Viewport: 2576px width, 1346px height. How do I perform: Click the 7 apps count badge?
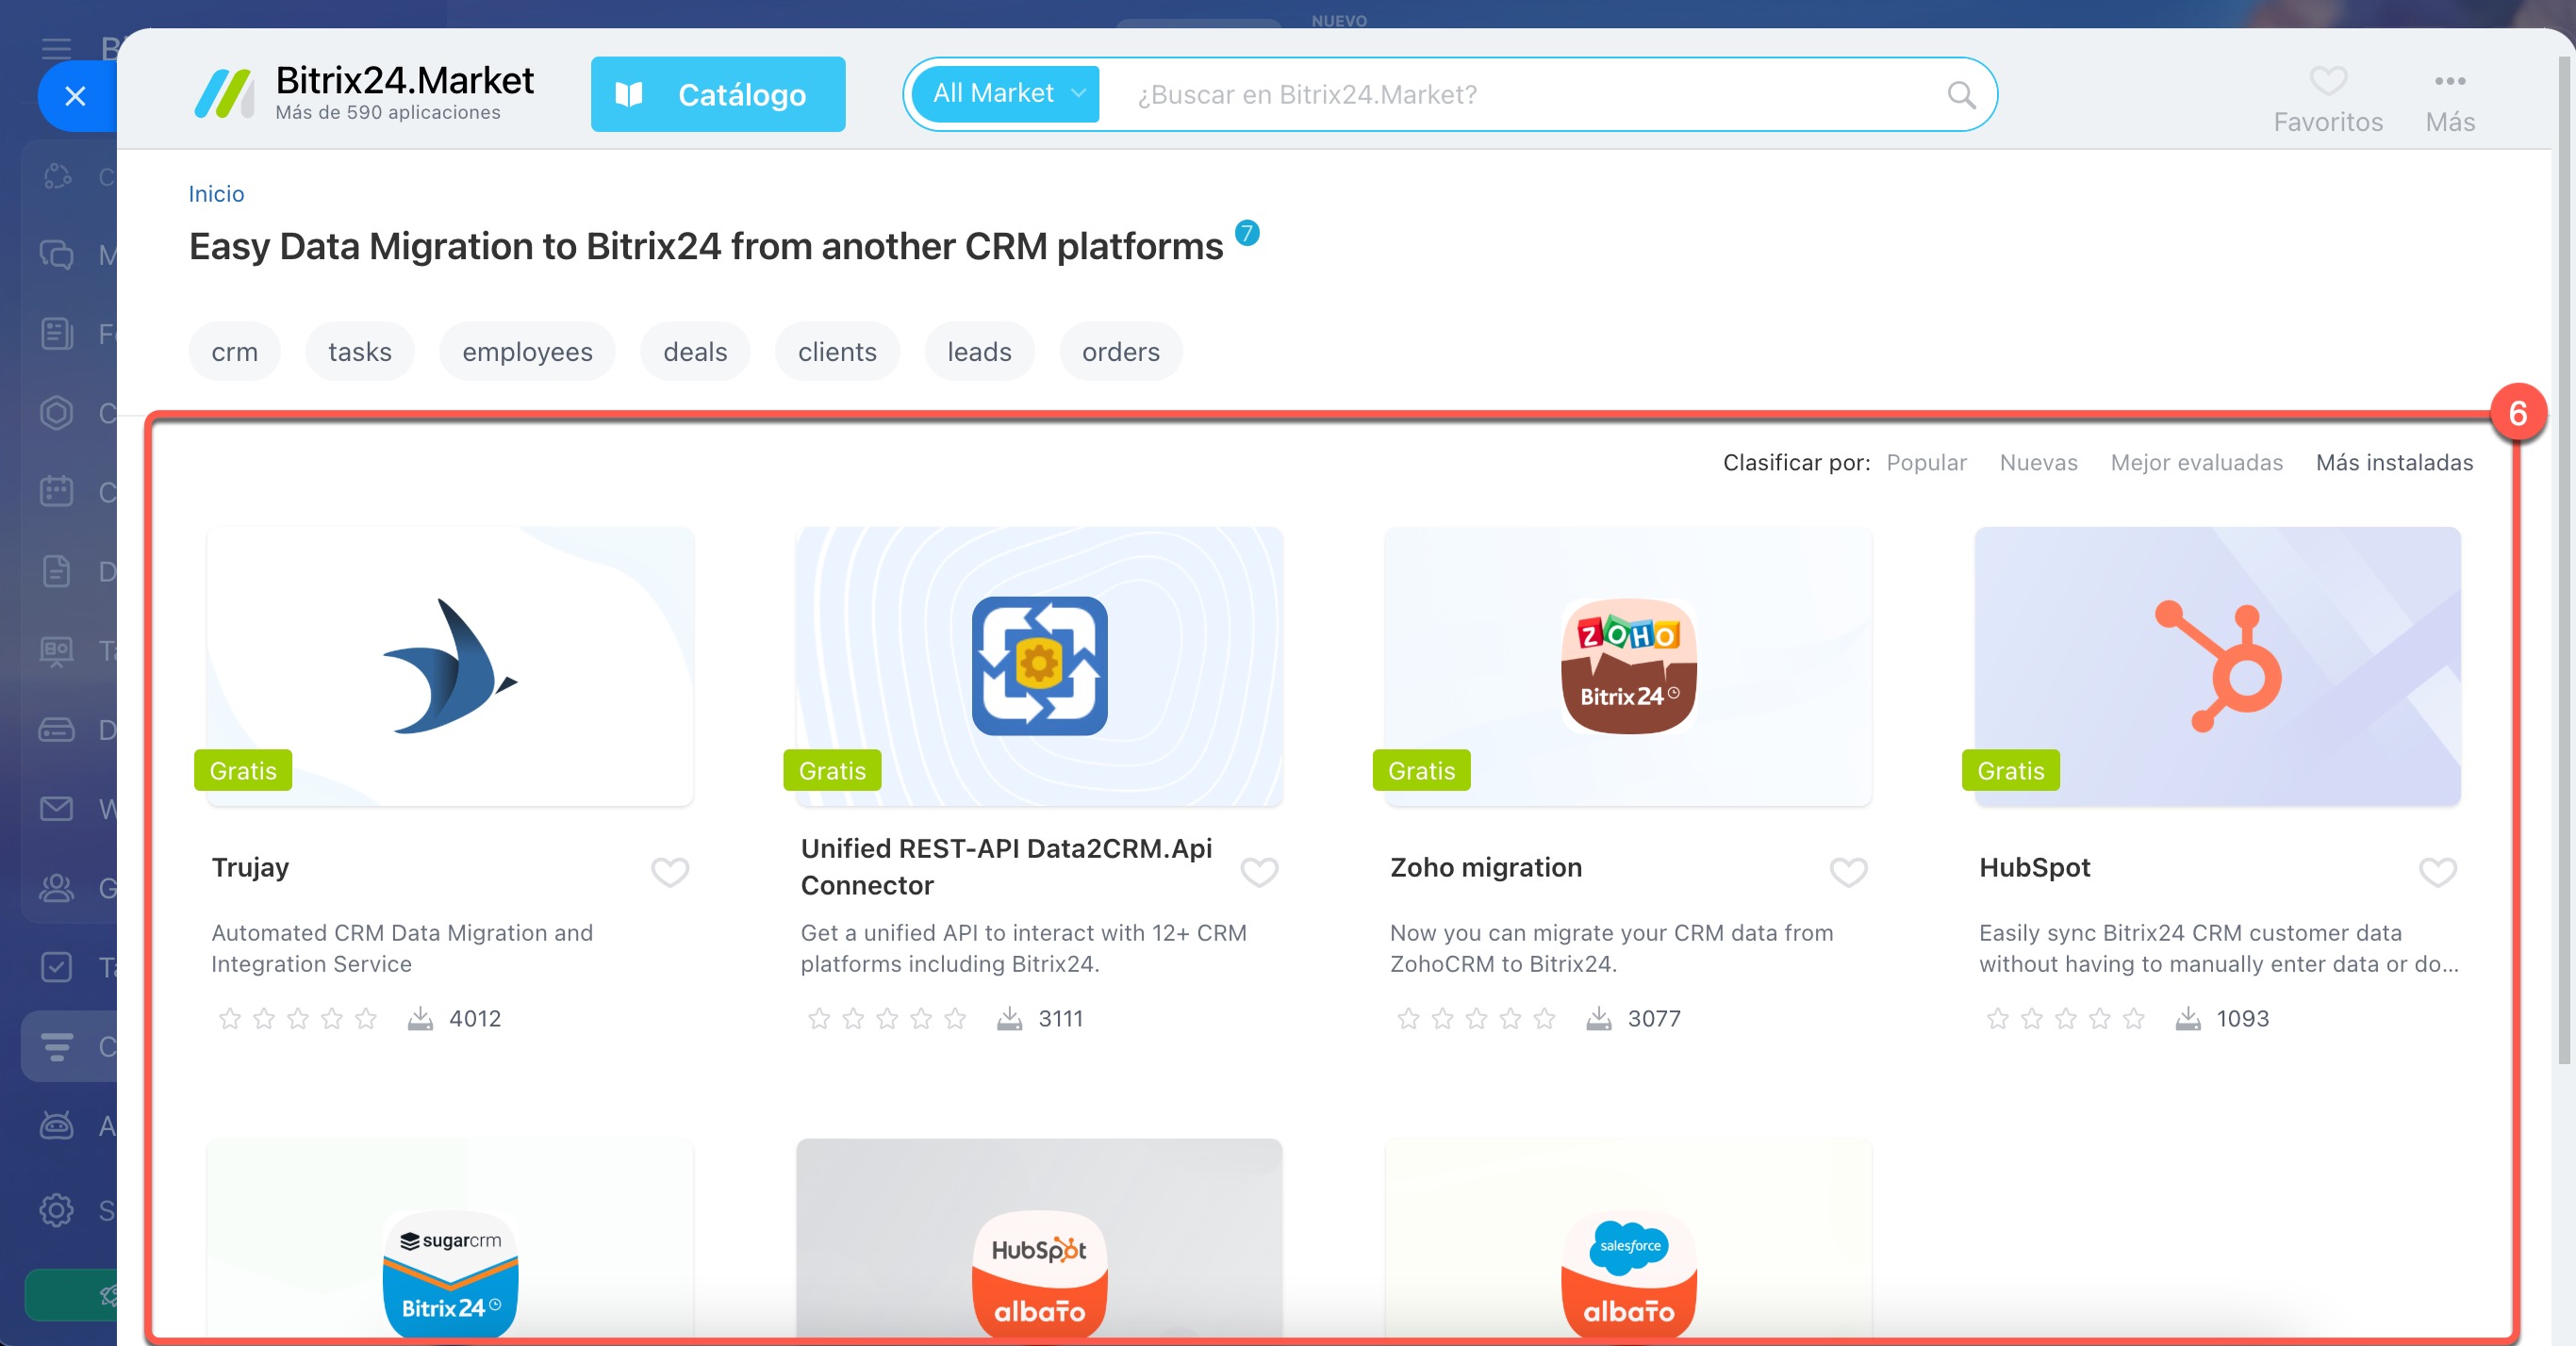click(x=1246, y=233)
